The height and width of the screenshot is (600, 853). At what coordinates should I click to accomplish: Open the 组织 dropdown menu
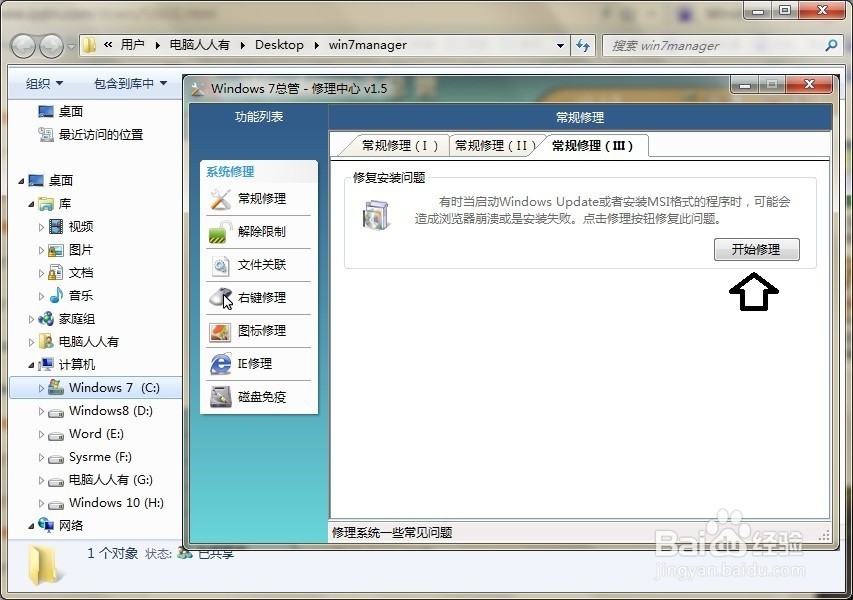(44, 83)
